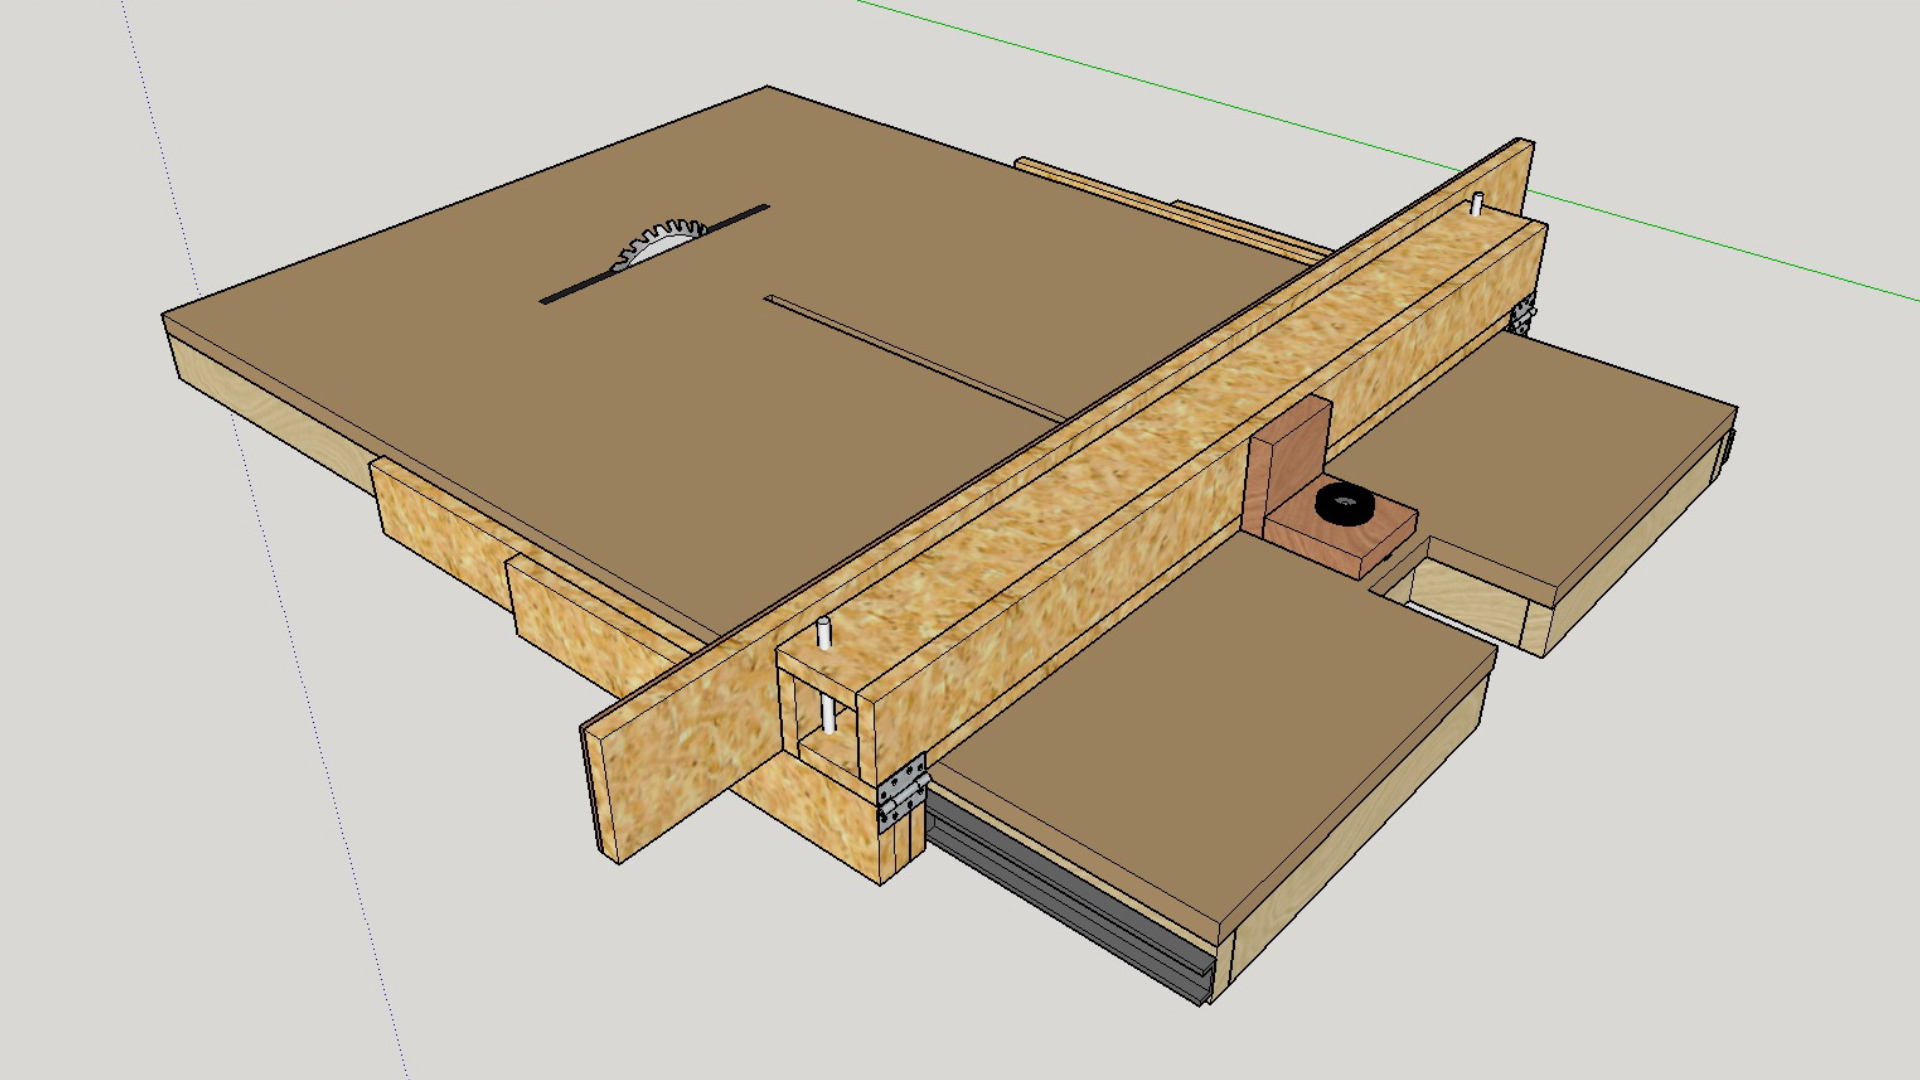Click the white bolt at fence front end

click(x=824, y=635)
